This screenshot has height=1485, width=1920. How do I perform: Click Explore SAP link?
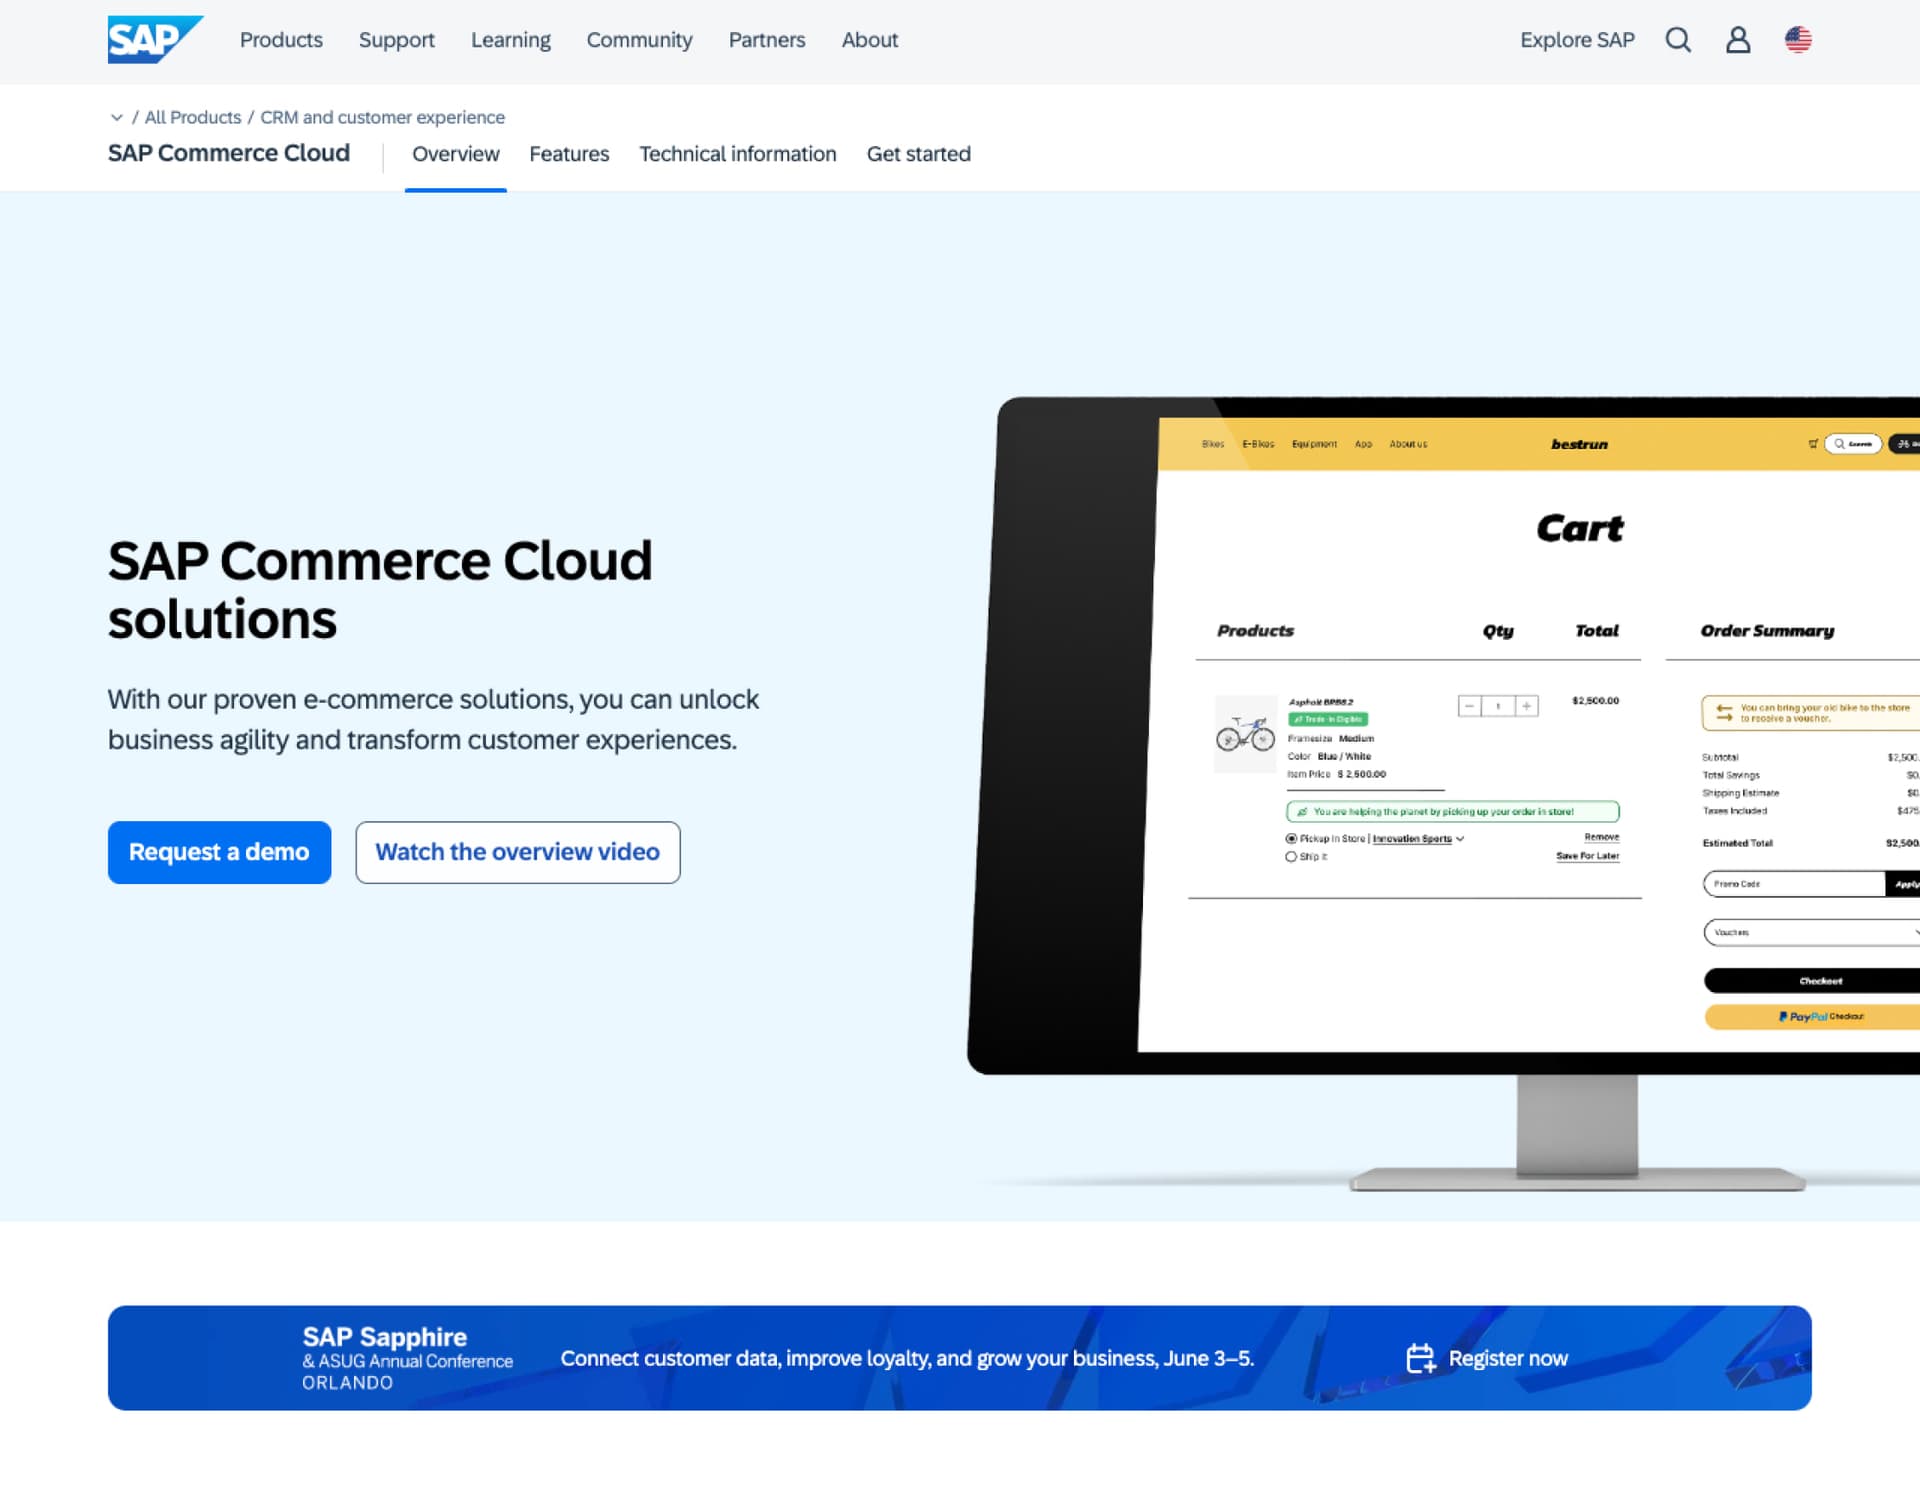click(x=1577, y=40)
